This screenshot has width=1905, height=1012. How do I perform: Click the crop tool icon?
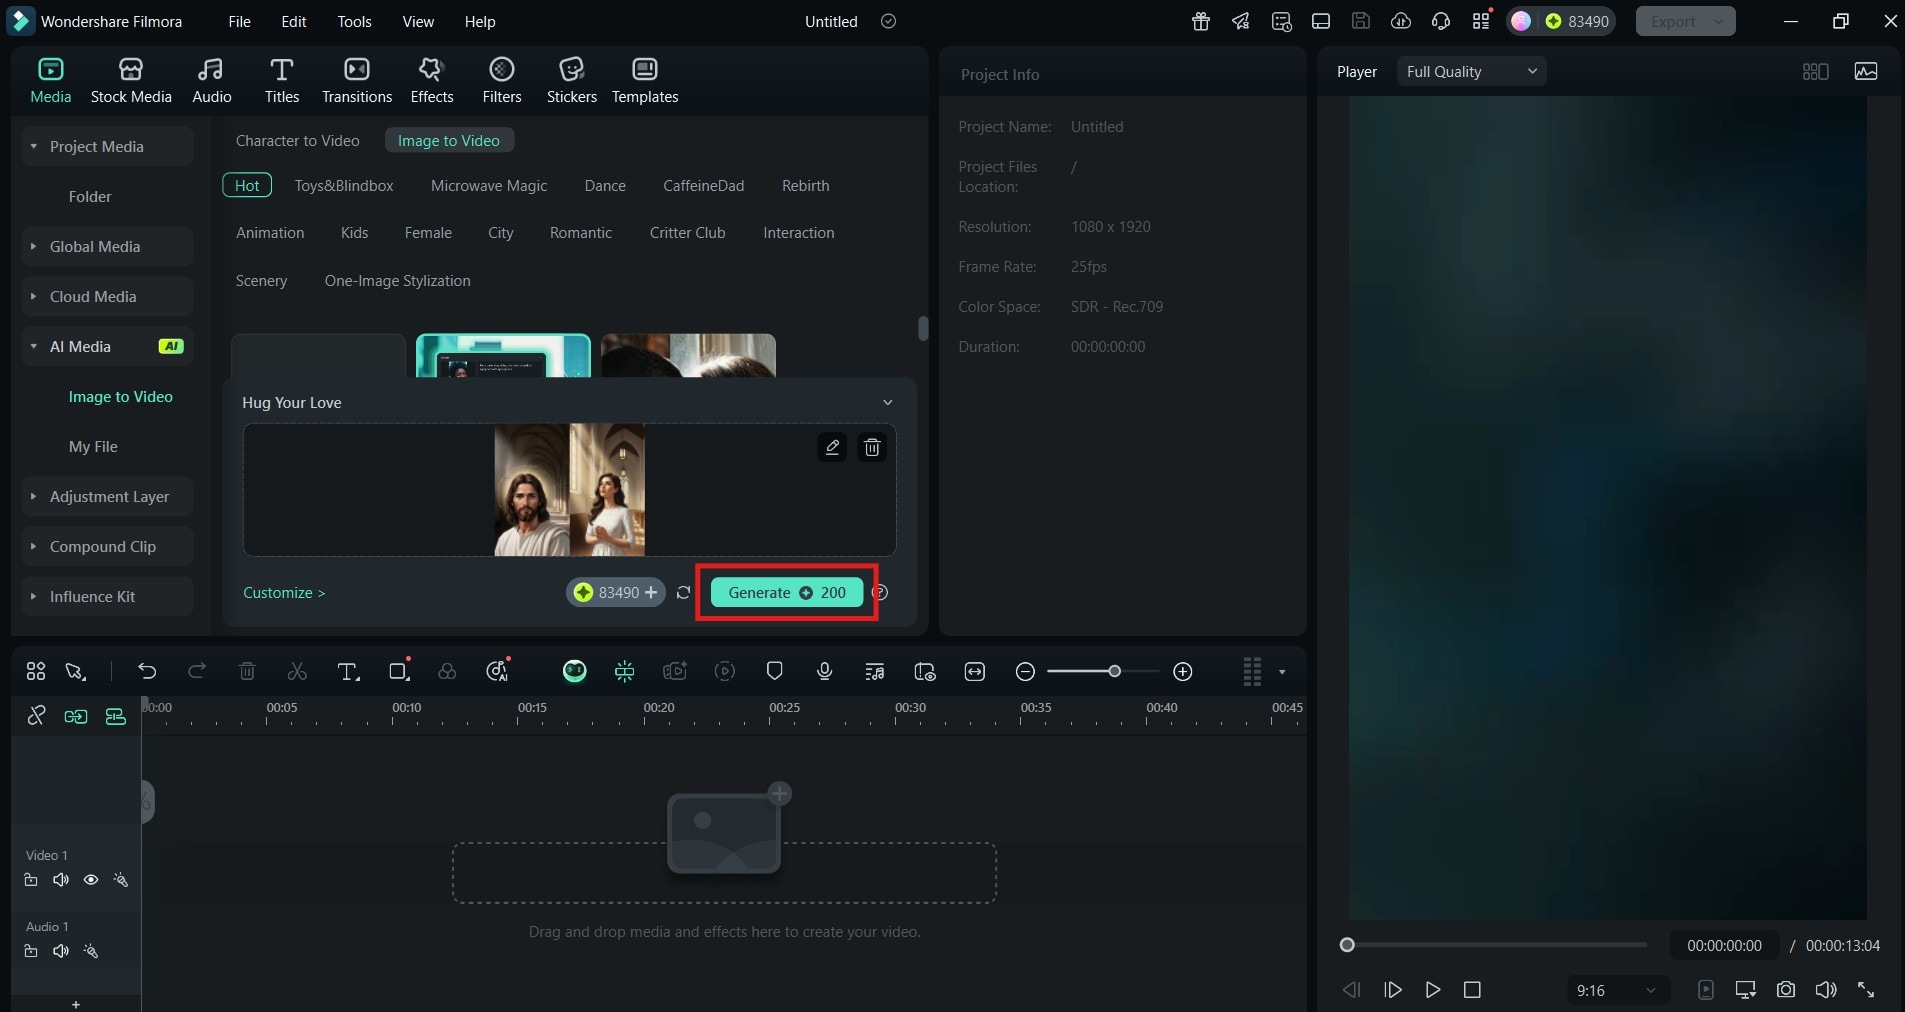(399, 671)
